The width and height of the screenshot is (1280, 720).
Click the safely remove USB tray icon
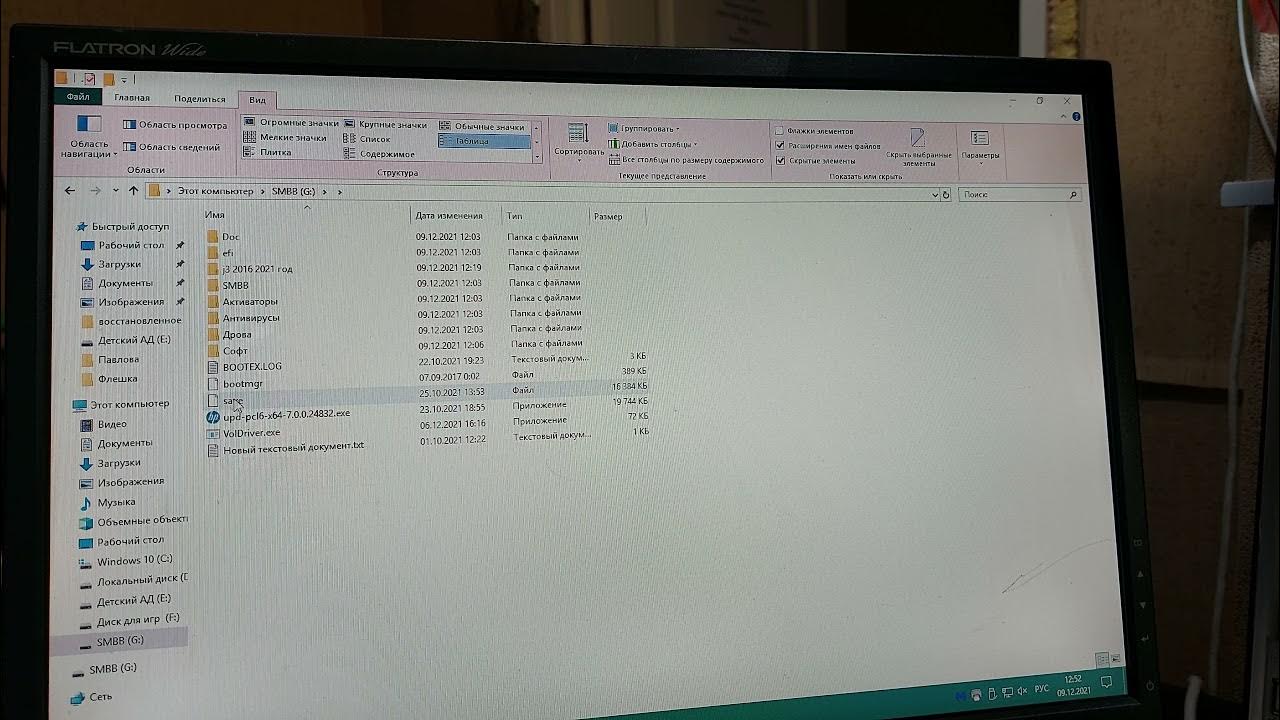tap(991, 692)
